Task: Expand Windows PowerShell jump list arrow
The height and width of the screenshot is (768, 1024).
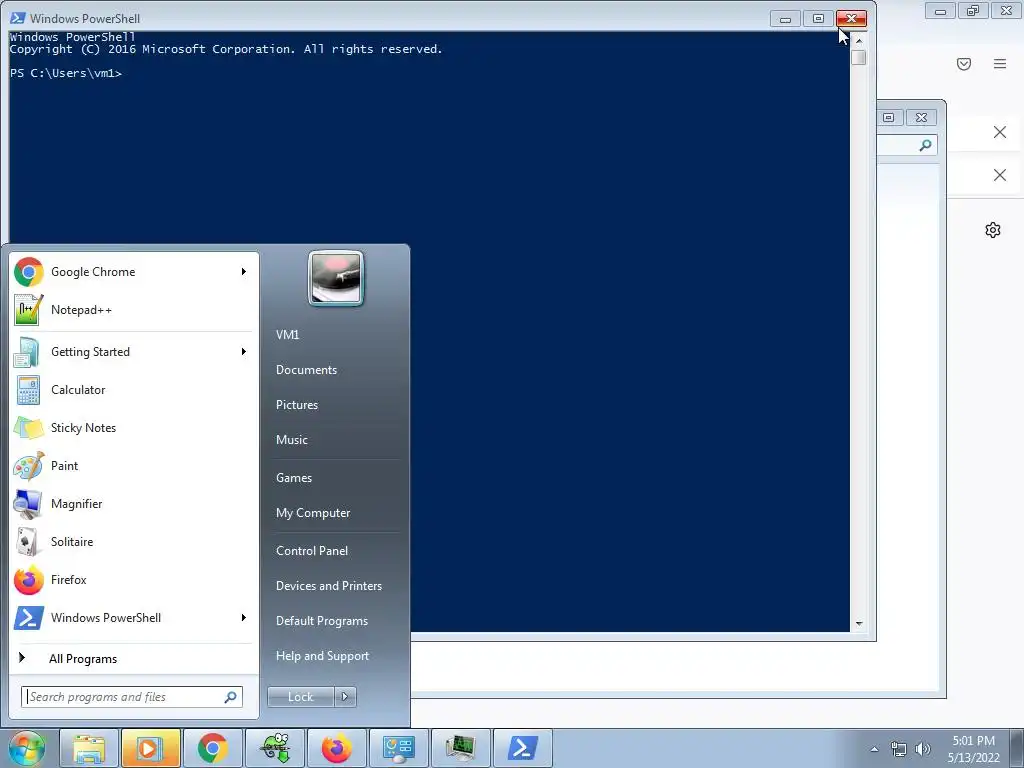Action: pyautogui.click(x=244, y=618)
